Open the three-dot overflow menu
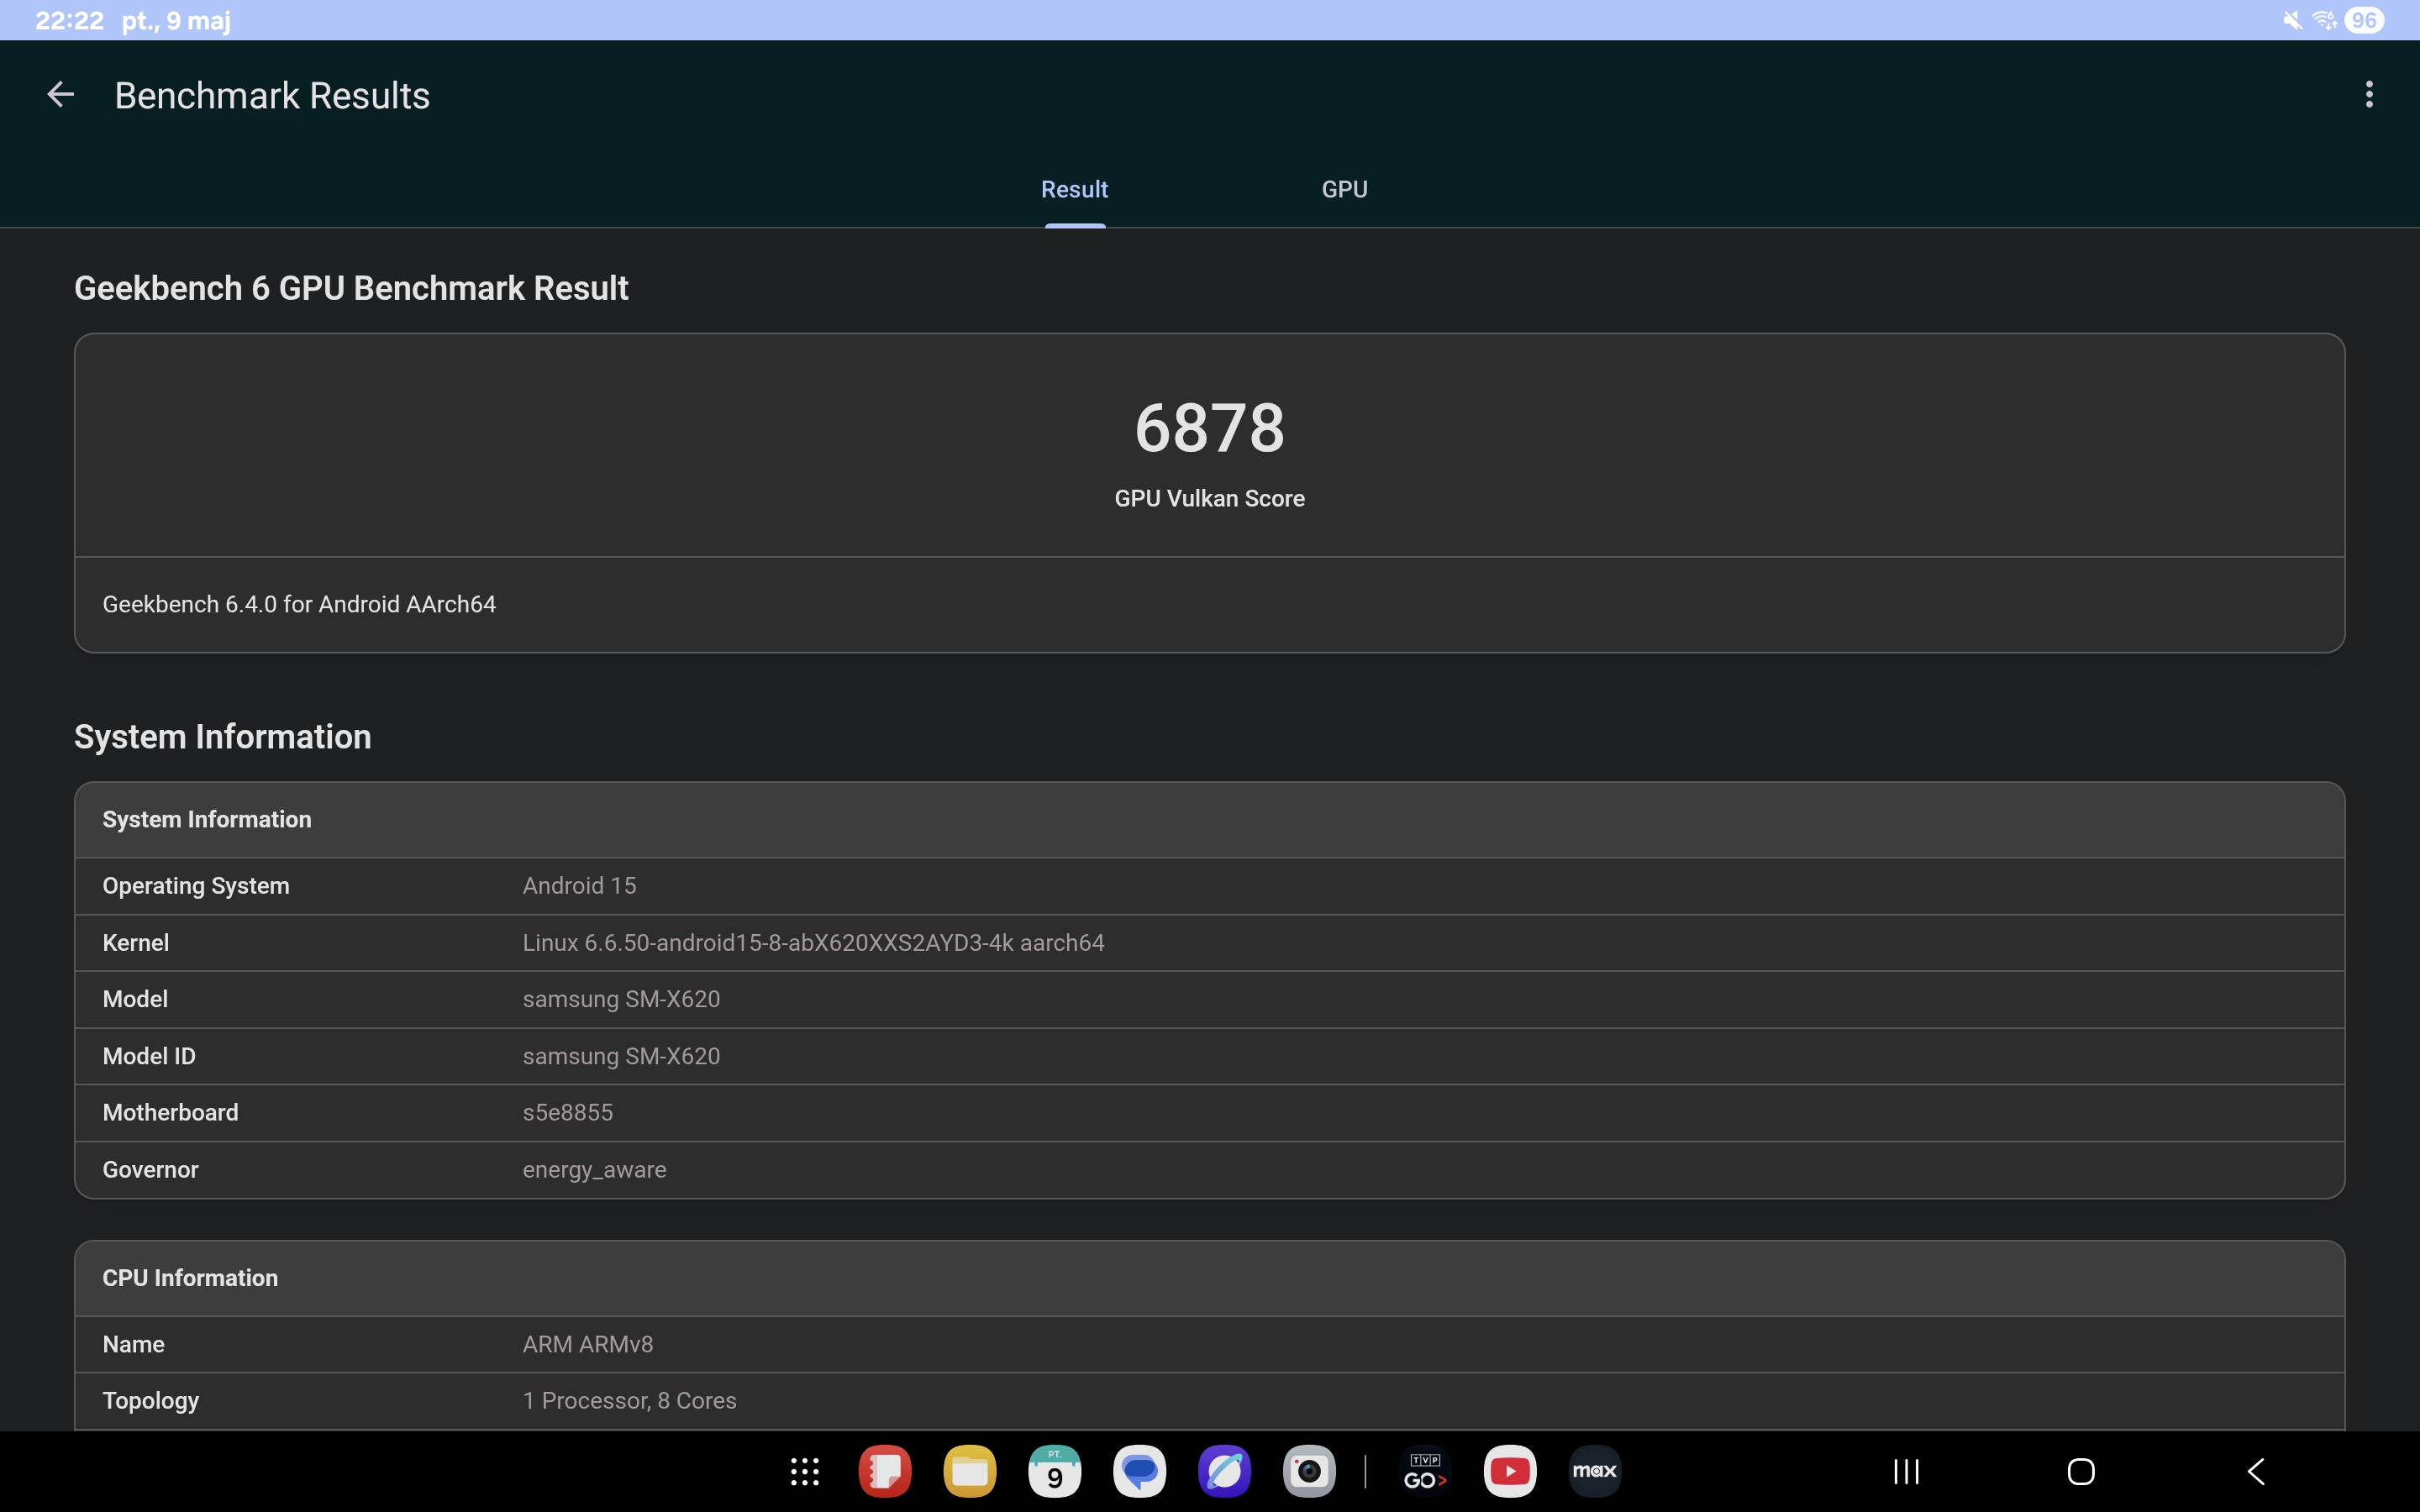 click(x=2369, y=95)
